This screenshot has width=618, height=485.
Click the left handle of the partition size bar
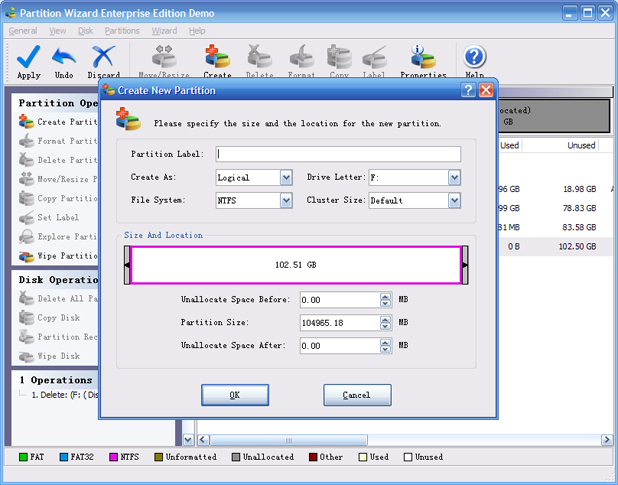click(127, 265)
